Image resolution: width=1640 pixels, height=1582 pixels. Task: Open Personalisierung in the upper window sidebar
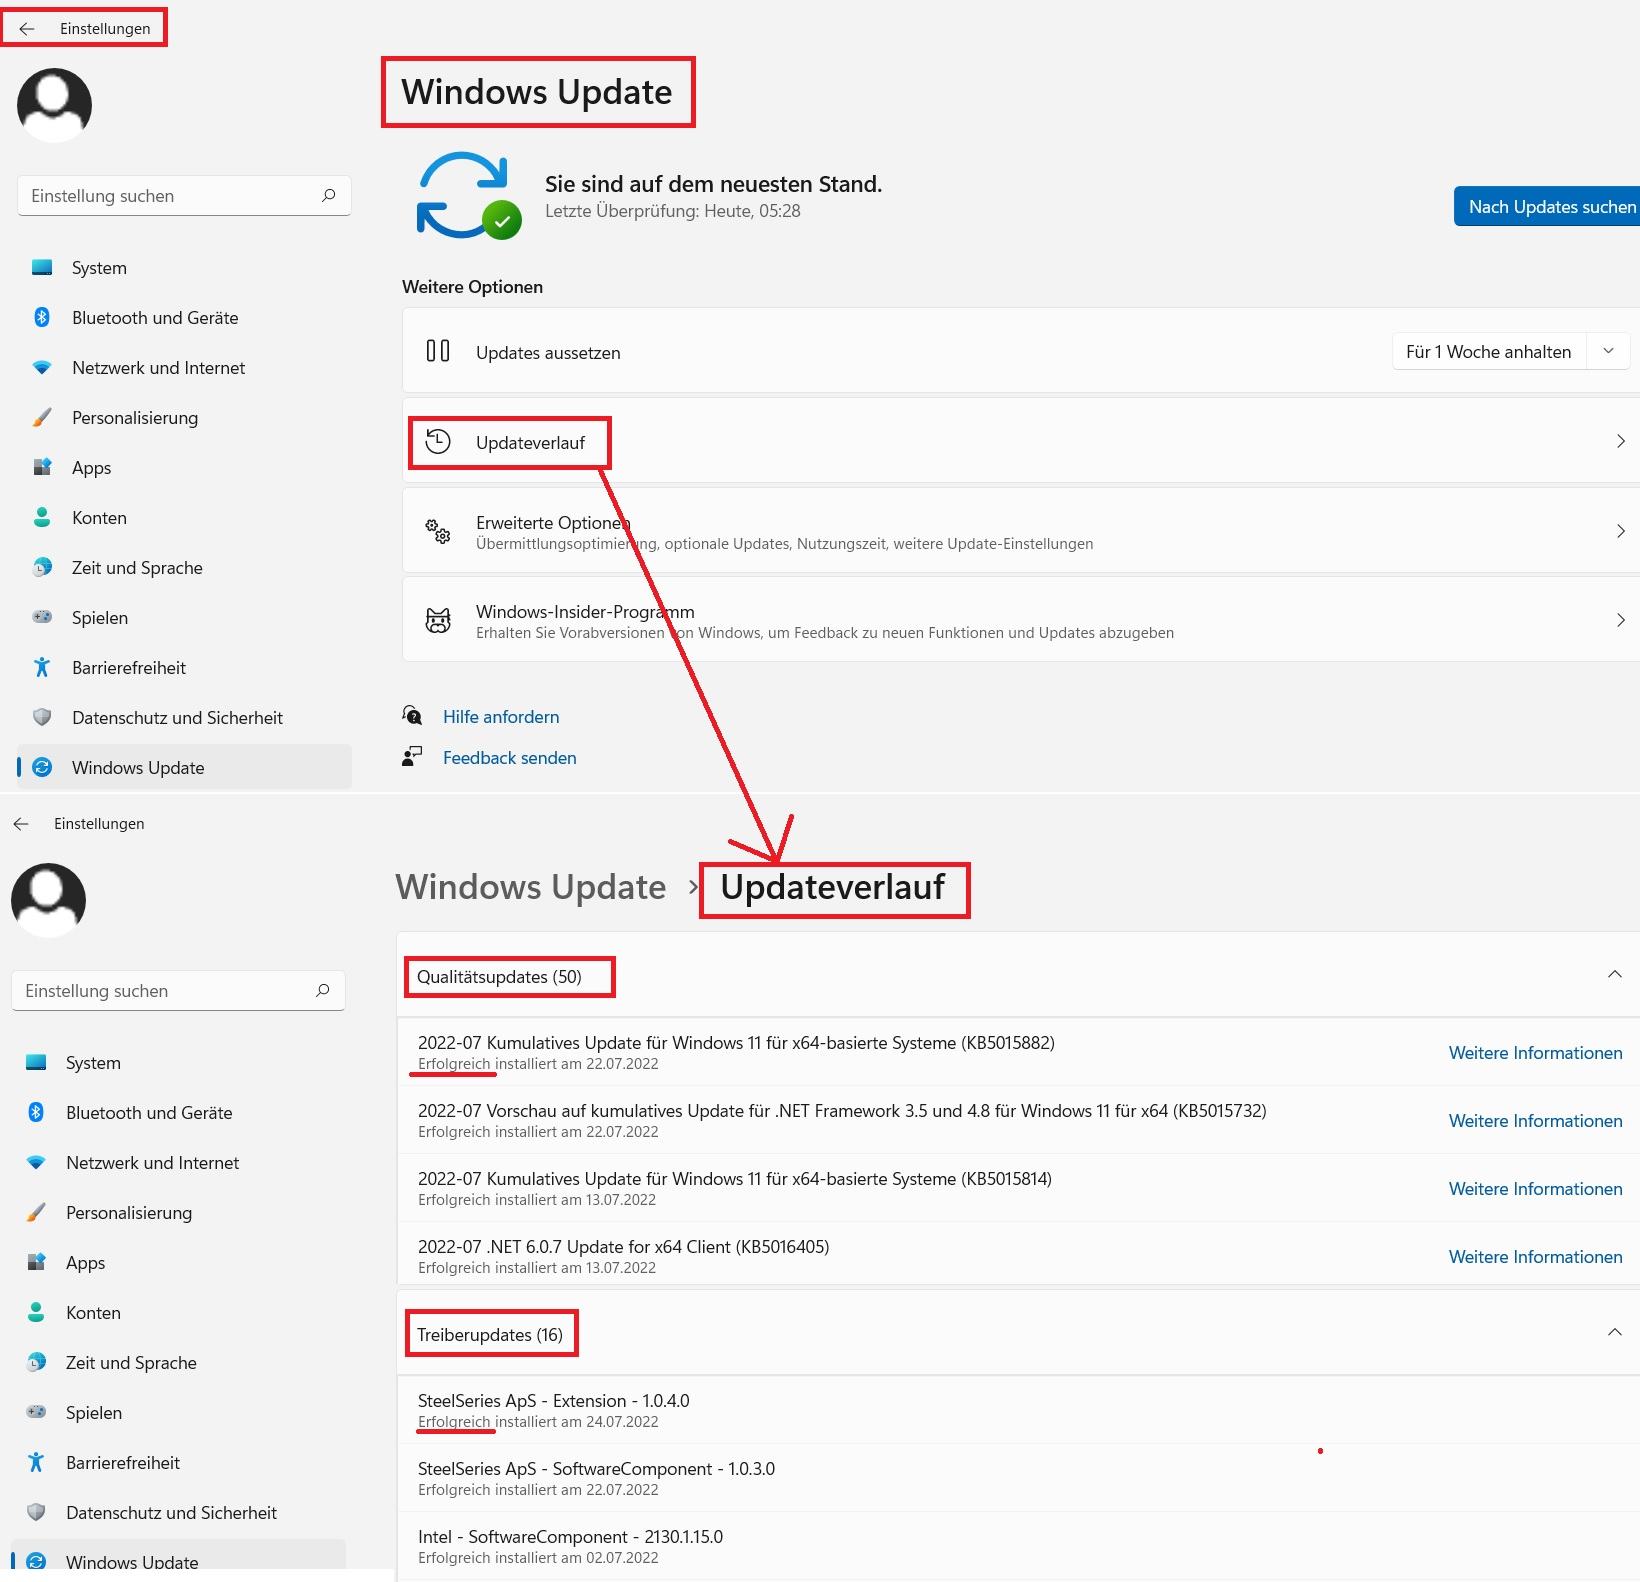185,418
